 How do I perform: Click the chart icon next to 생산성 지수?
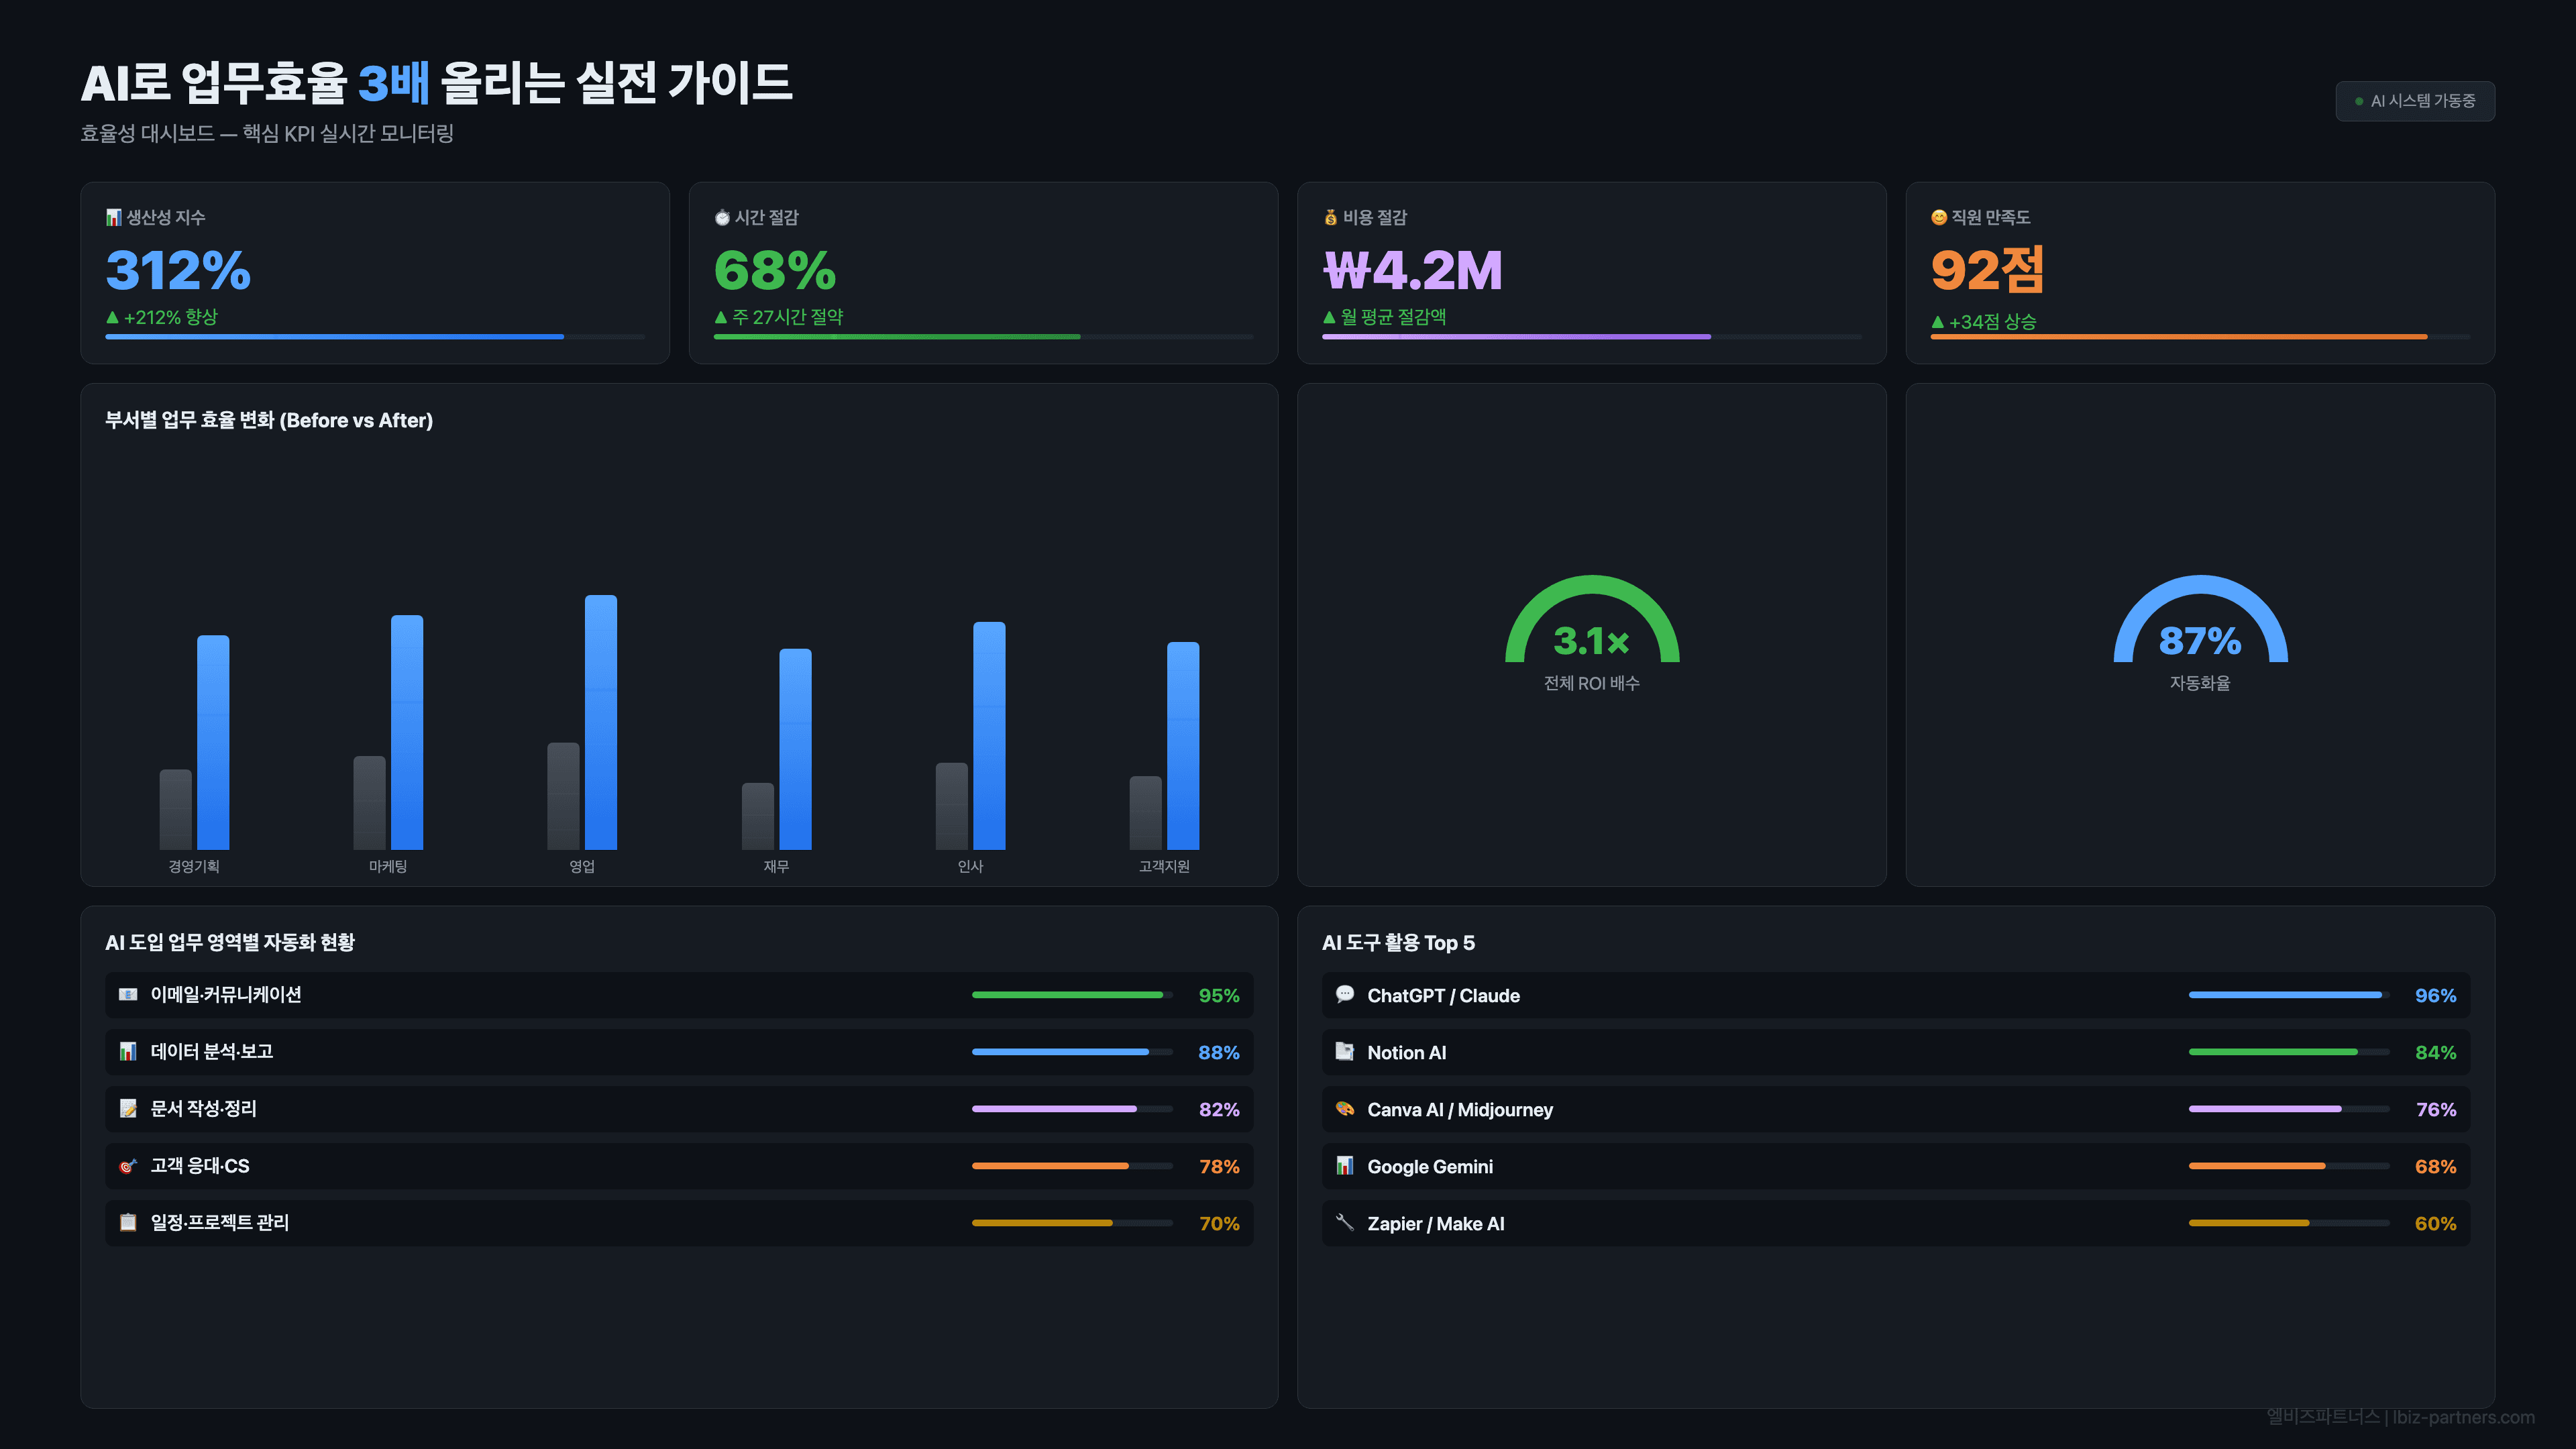pos(113,217)
